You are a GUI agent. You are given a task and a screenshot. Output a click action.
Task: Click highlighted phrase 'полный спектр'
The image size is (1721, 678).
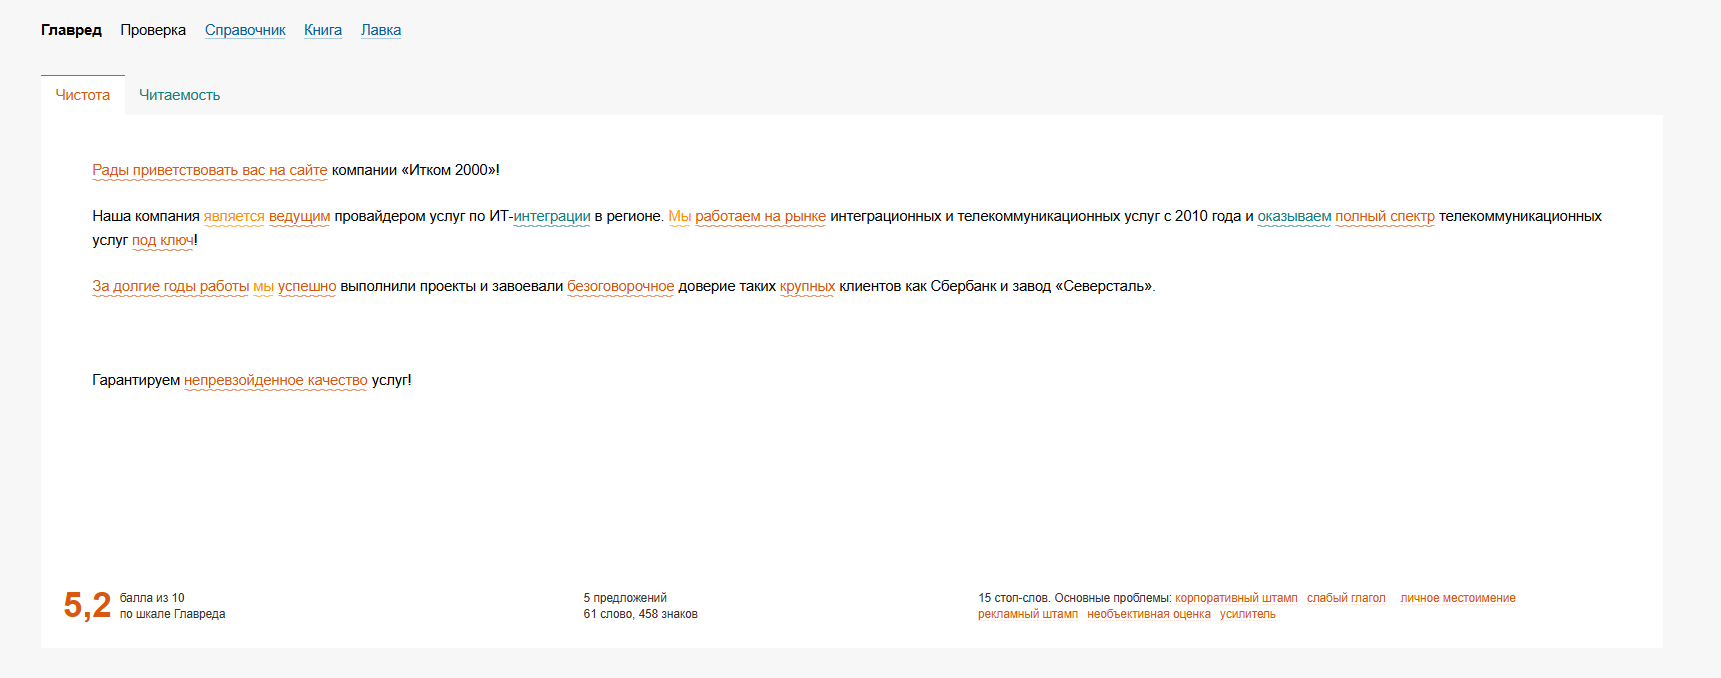(x=1384, y=216)
